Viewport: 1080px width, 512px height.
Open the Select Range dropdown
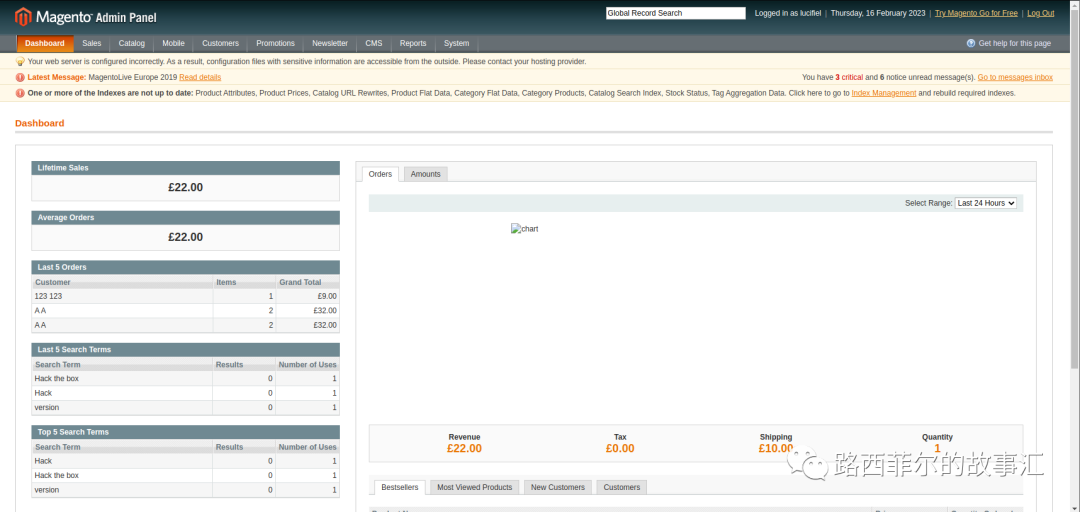[x=986, y=203]
